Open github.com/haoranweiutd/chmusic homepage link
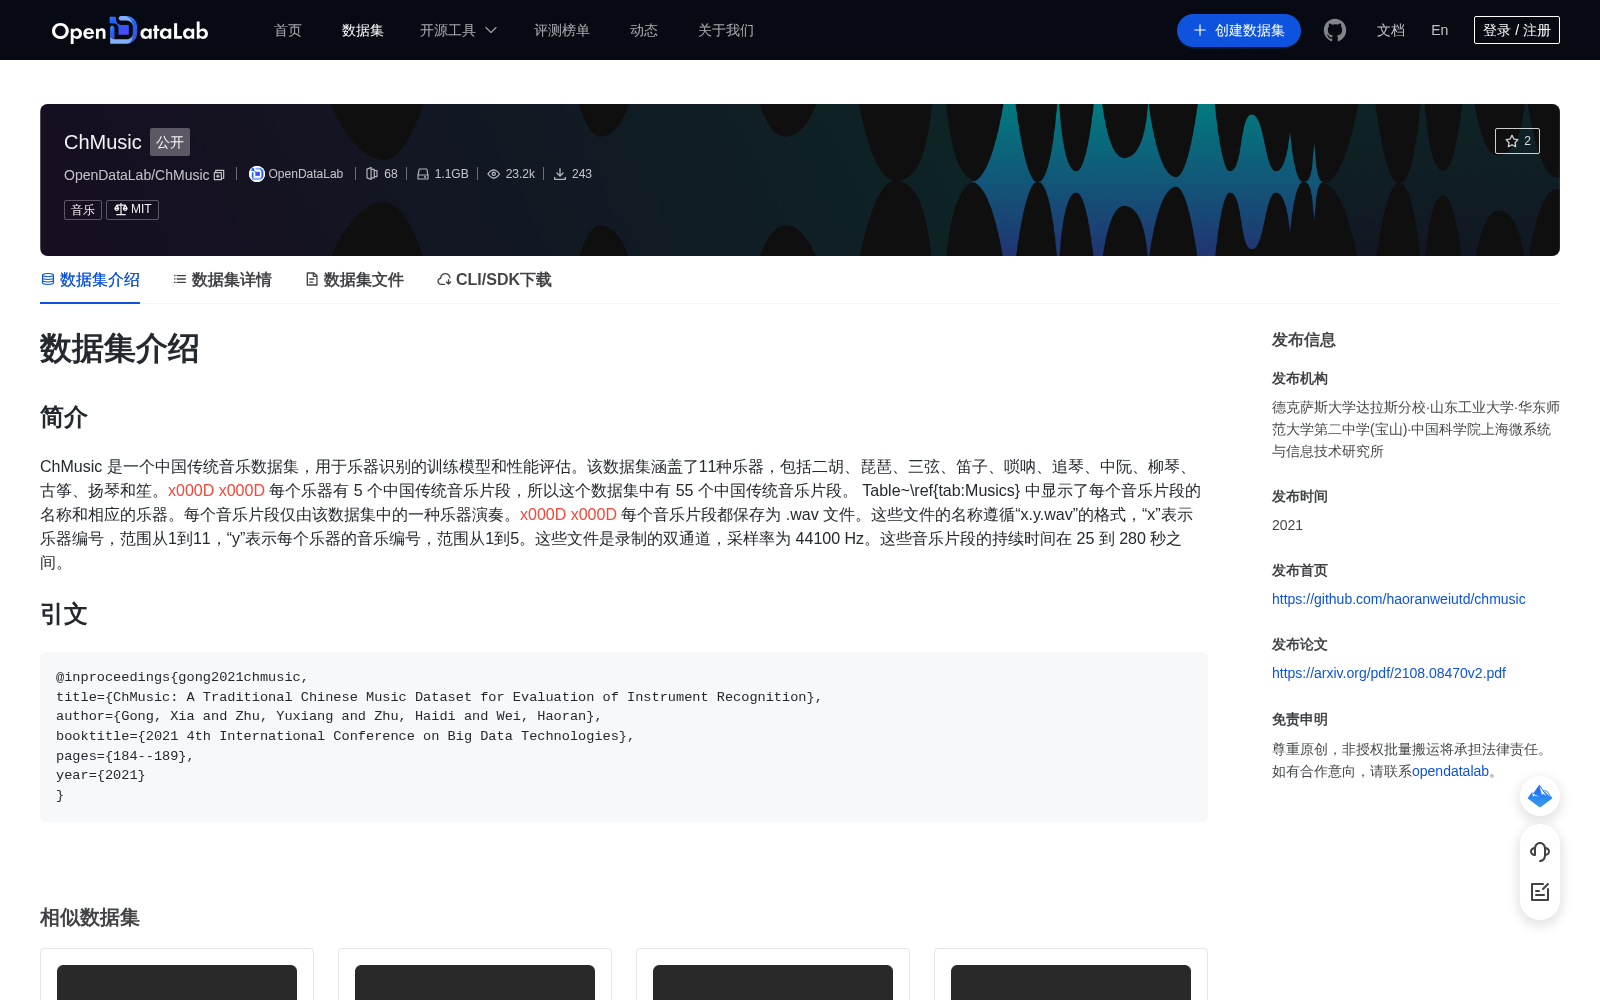 click(1398, 599)
